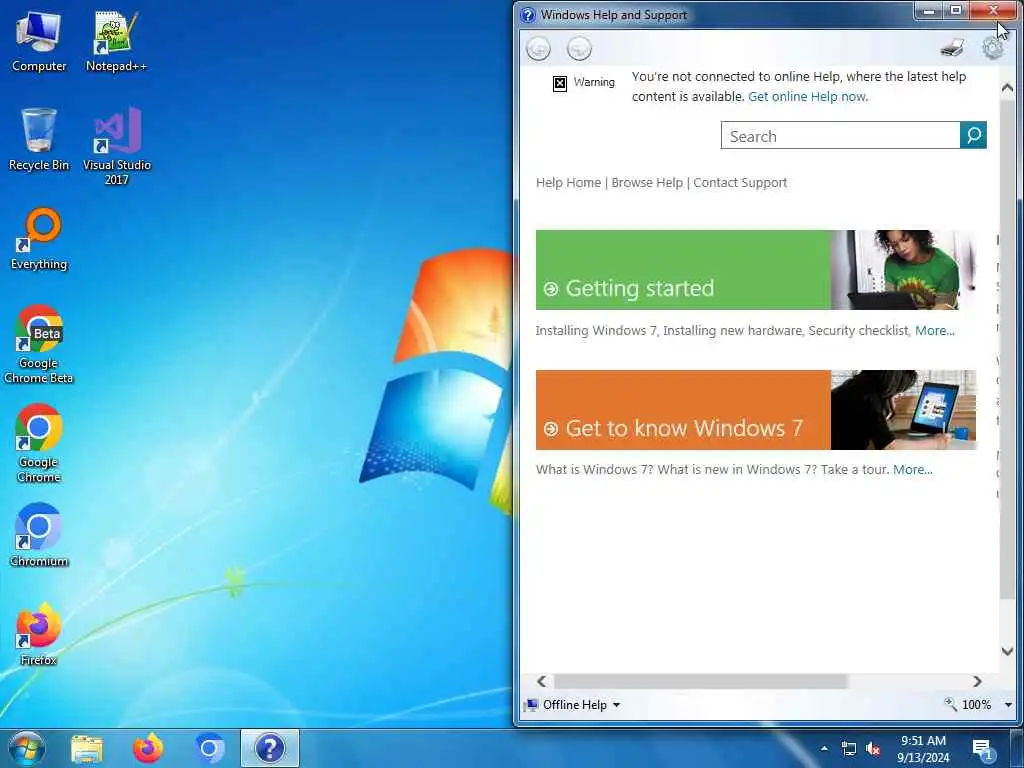1024x768 pixels.
Task: Click the vertical scrollbar down arrow
Action: (x=1007, y=651)
